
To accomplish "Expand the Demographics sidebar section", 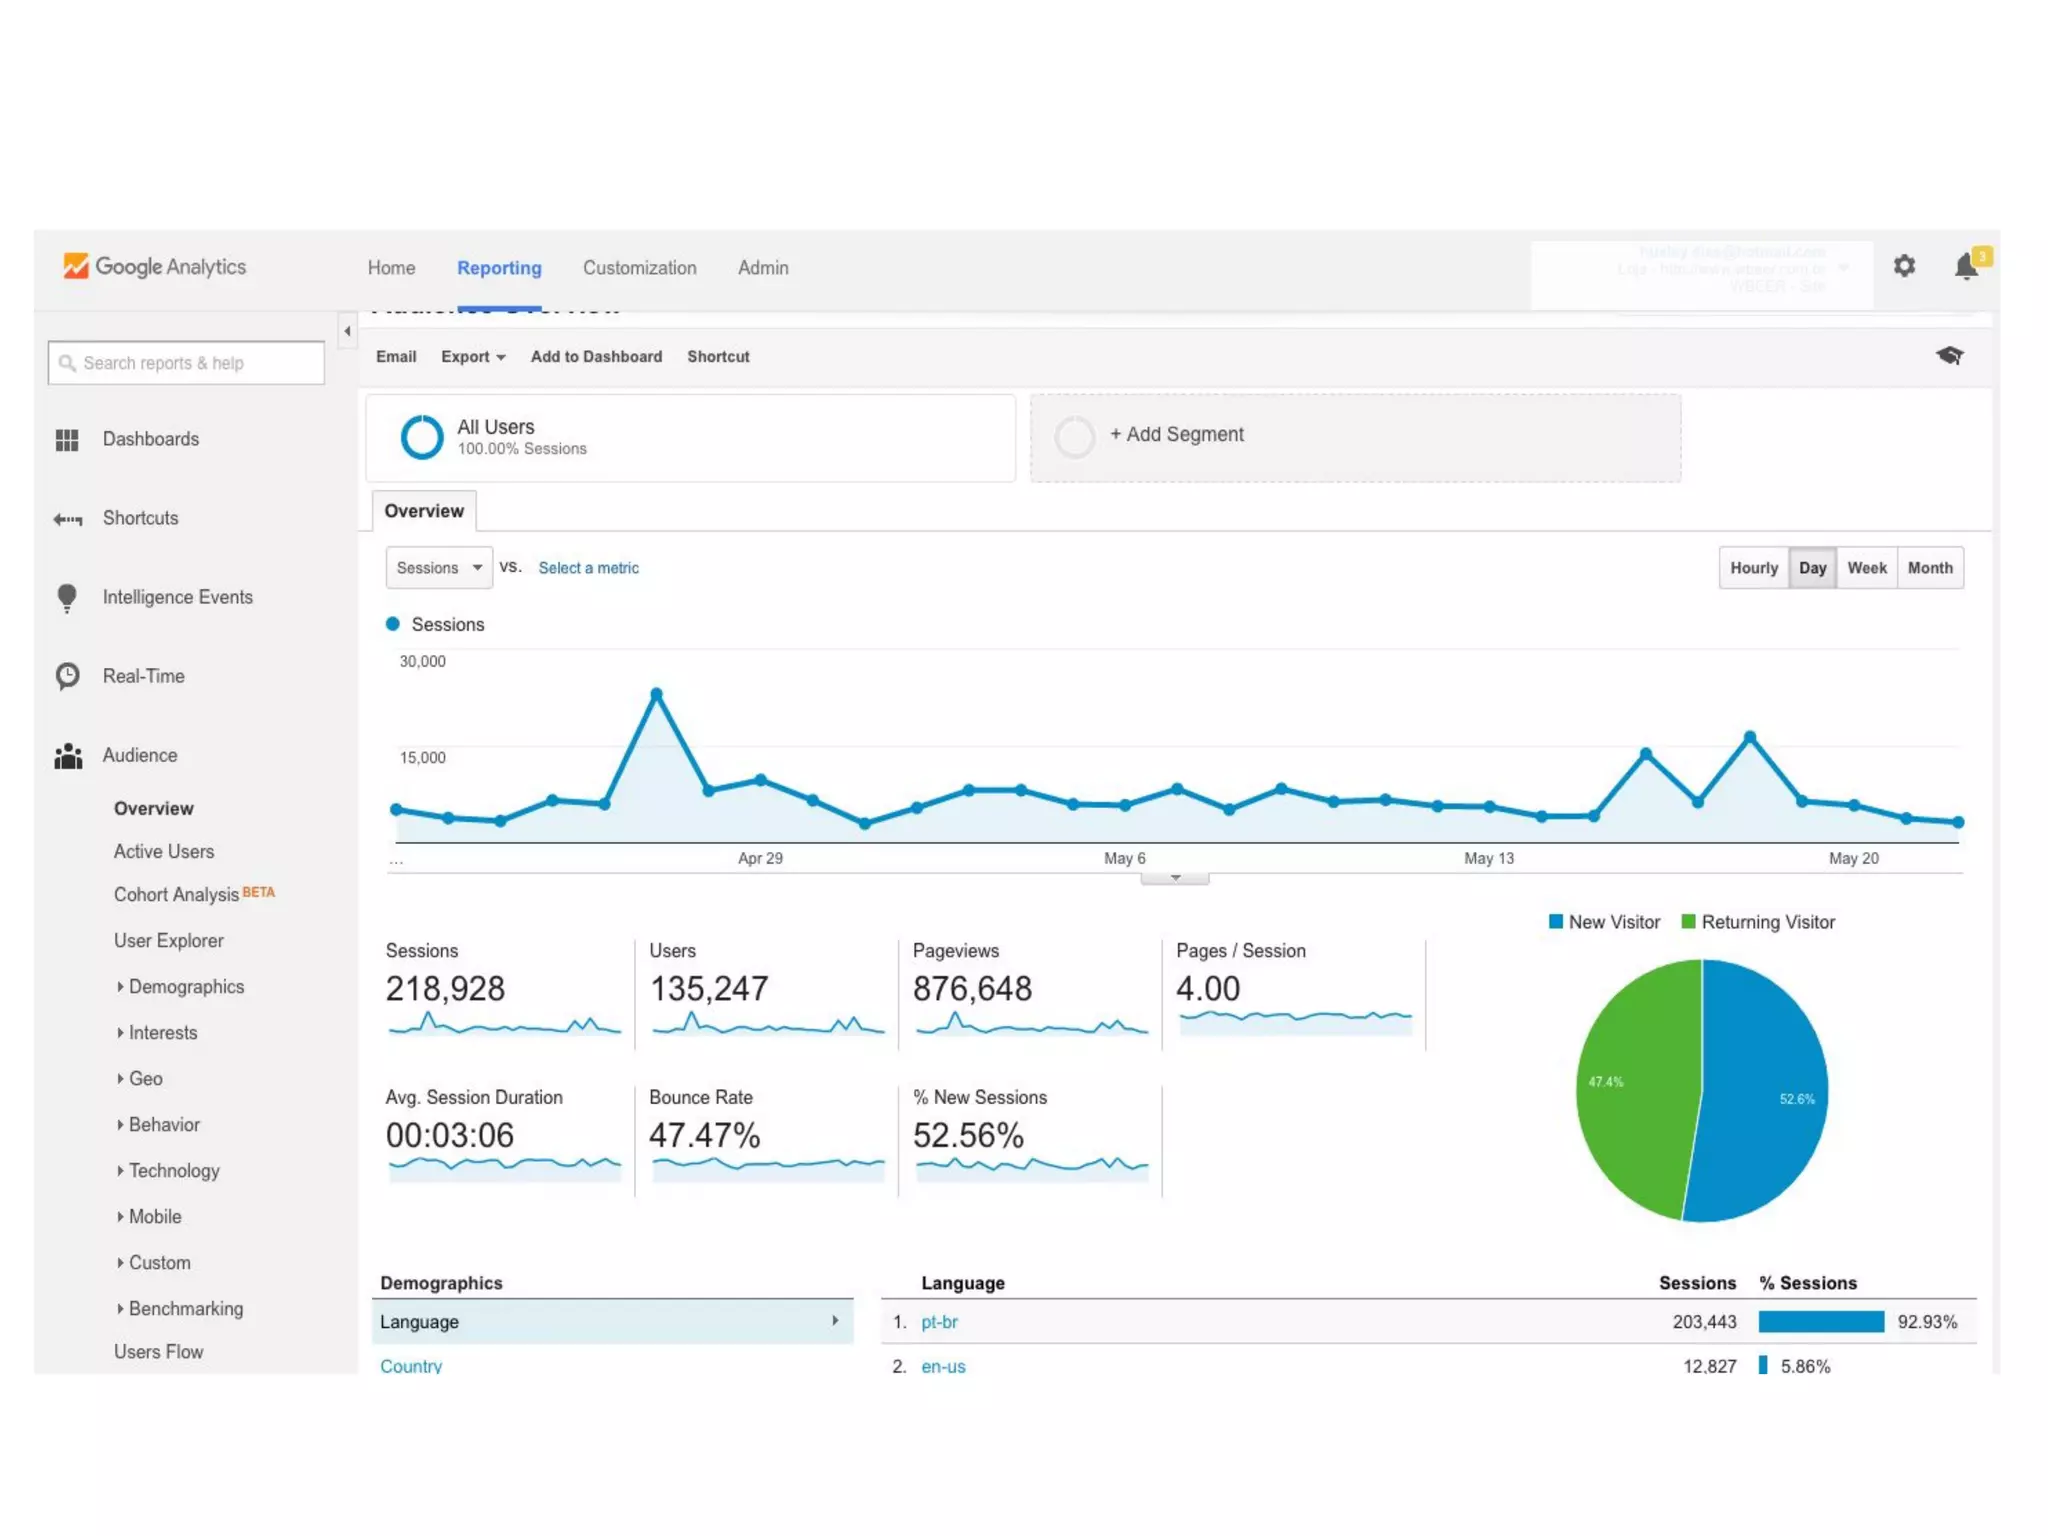I will pyautogui.click(x=185, y=987).
